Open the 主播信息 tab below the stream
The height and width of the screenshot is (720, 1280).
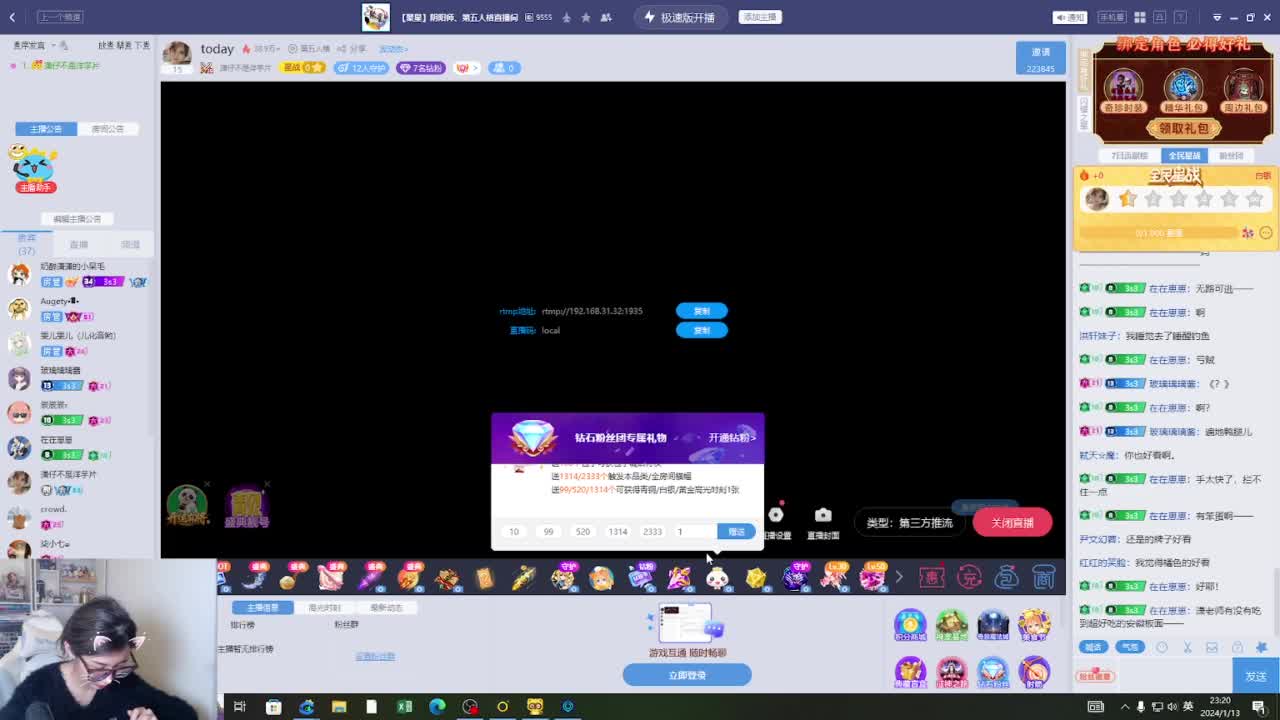pos(263,608)
